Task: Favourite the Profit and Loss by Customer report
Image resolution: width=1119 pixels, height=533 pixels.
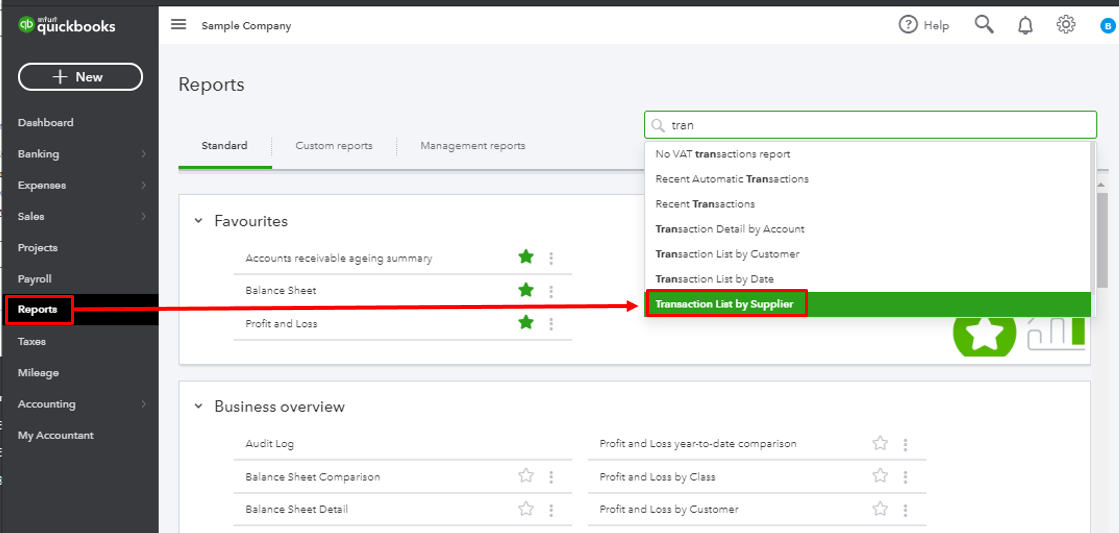Action: coord(880,509)
